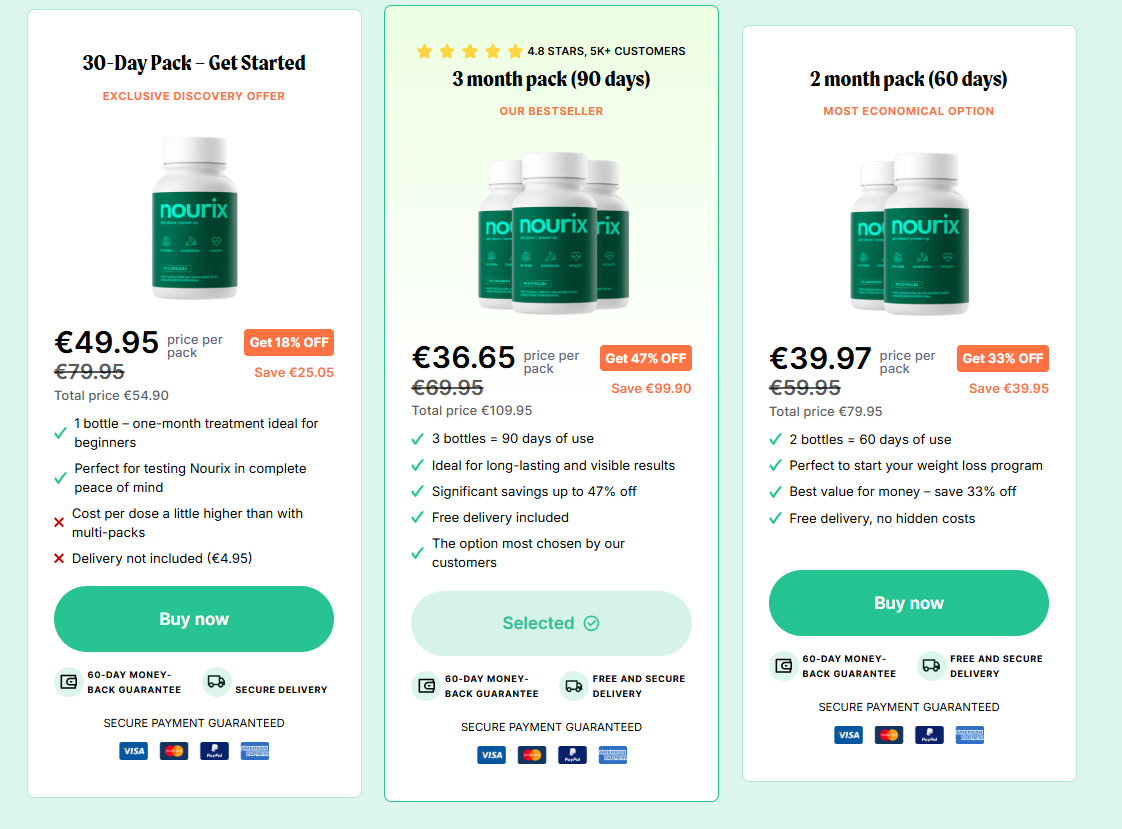This screenshot has height=829, width=1122.
Task: Click the Mastercard icon in the 3 month pack card
Action: (x=532, y=755)
